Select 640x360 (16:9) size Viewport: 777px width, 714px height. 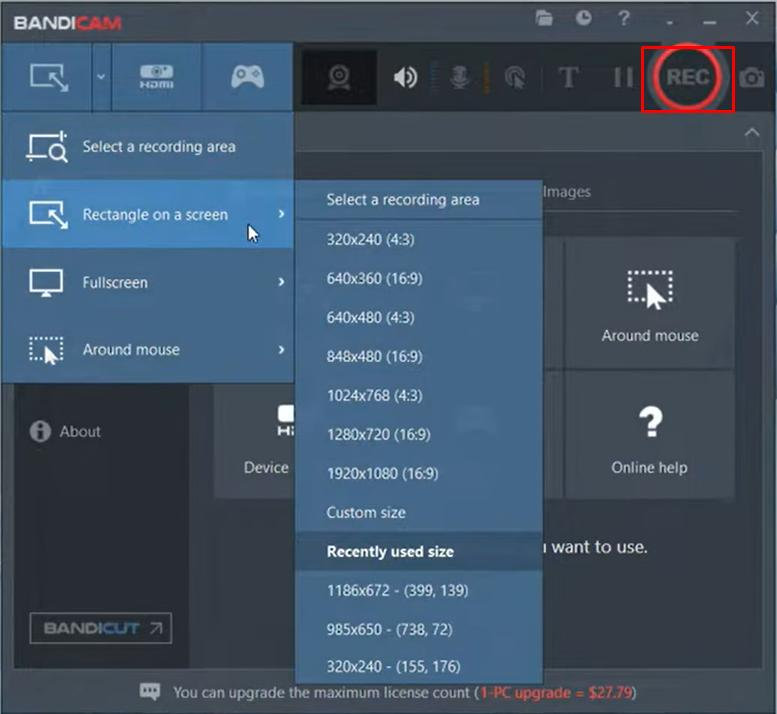tap(419, 278)
